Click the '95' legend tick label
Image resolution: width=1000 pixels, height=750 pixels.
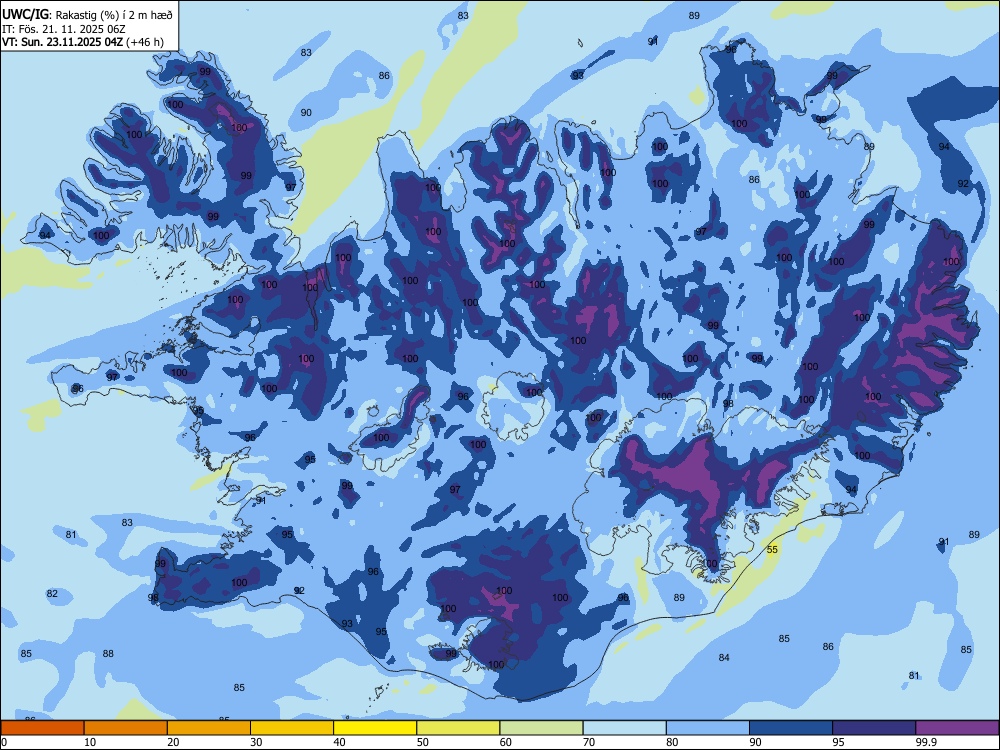[x=839, y=742]
